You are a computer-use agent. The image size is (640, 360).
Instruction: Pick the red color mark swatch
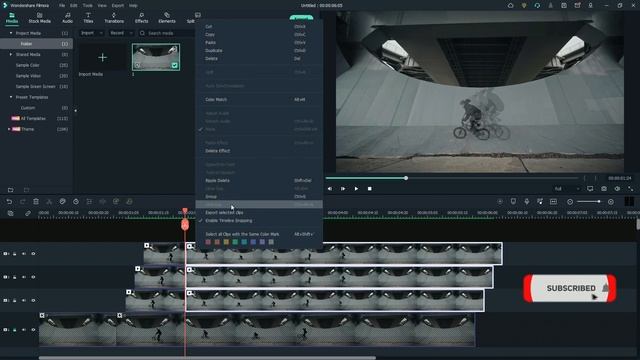click(x=208, y=242)
